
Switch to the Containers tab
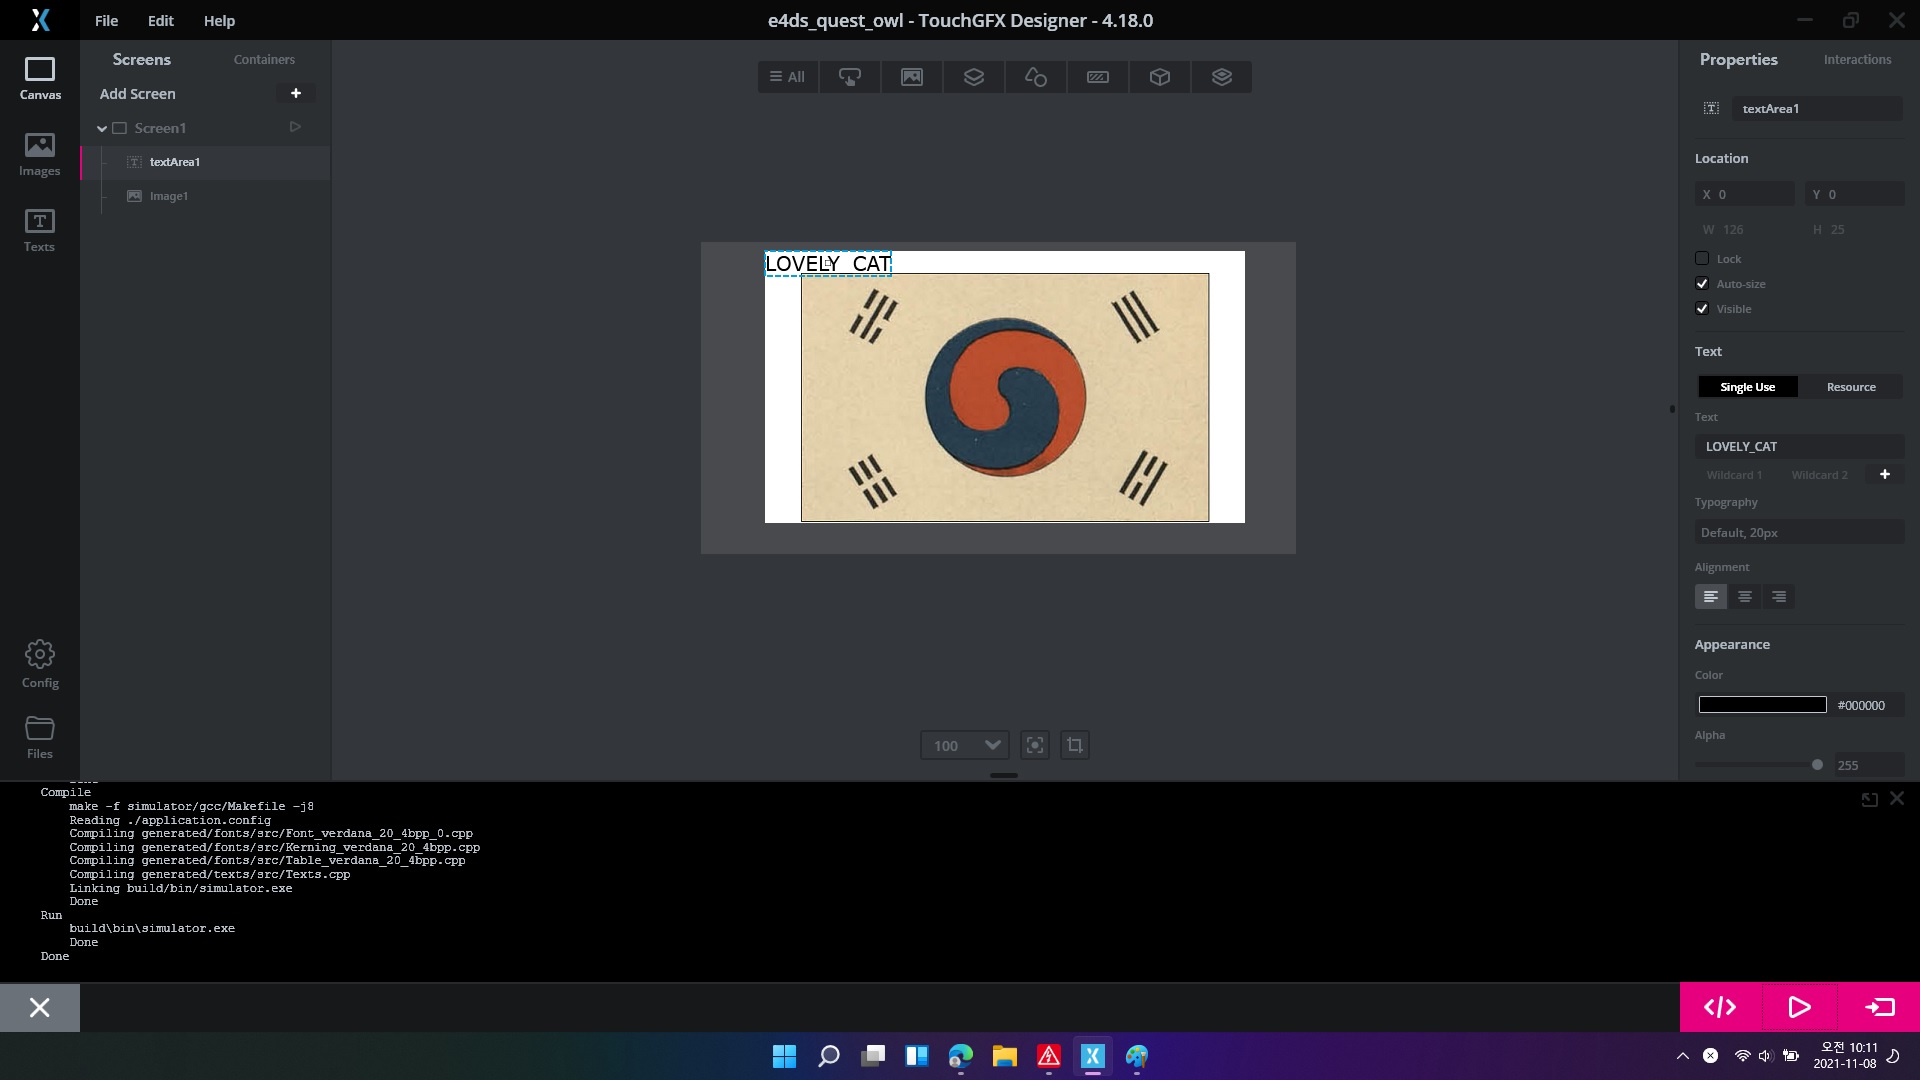click(264, 59)
